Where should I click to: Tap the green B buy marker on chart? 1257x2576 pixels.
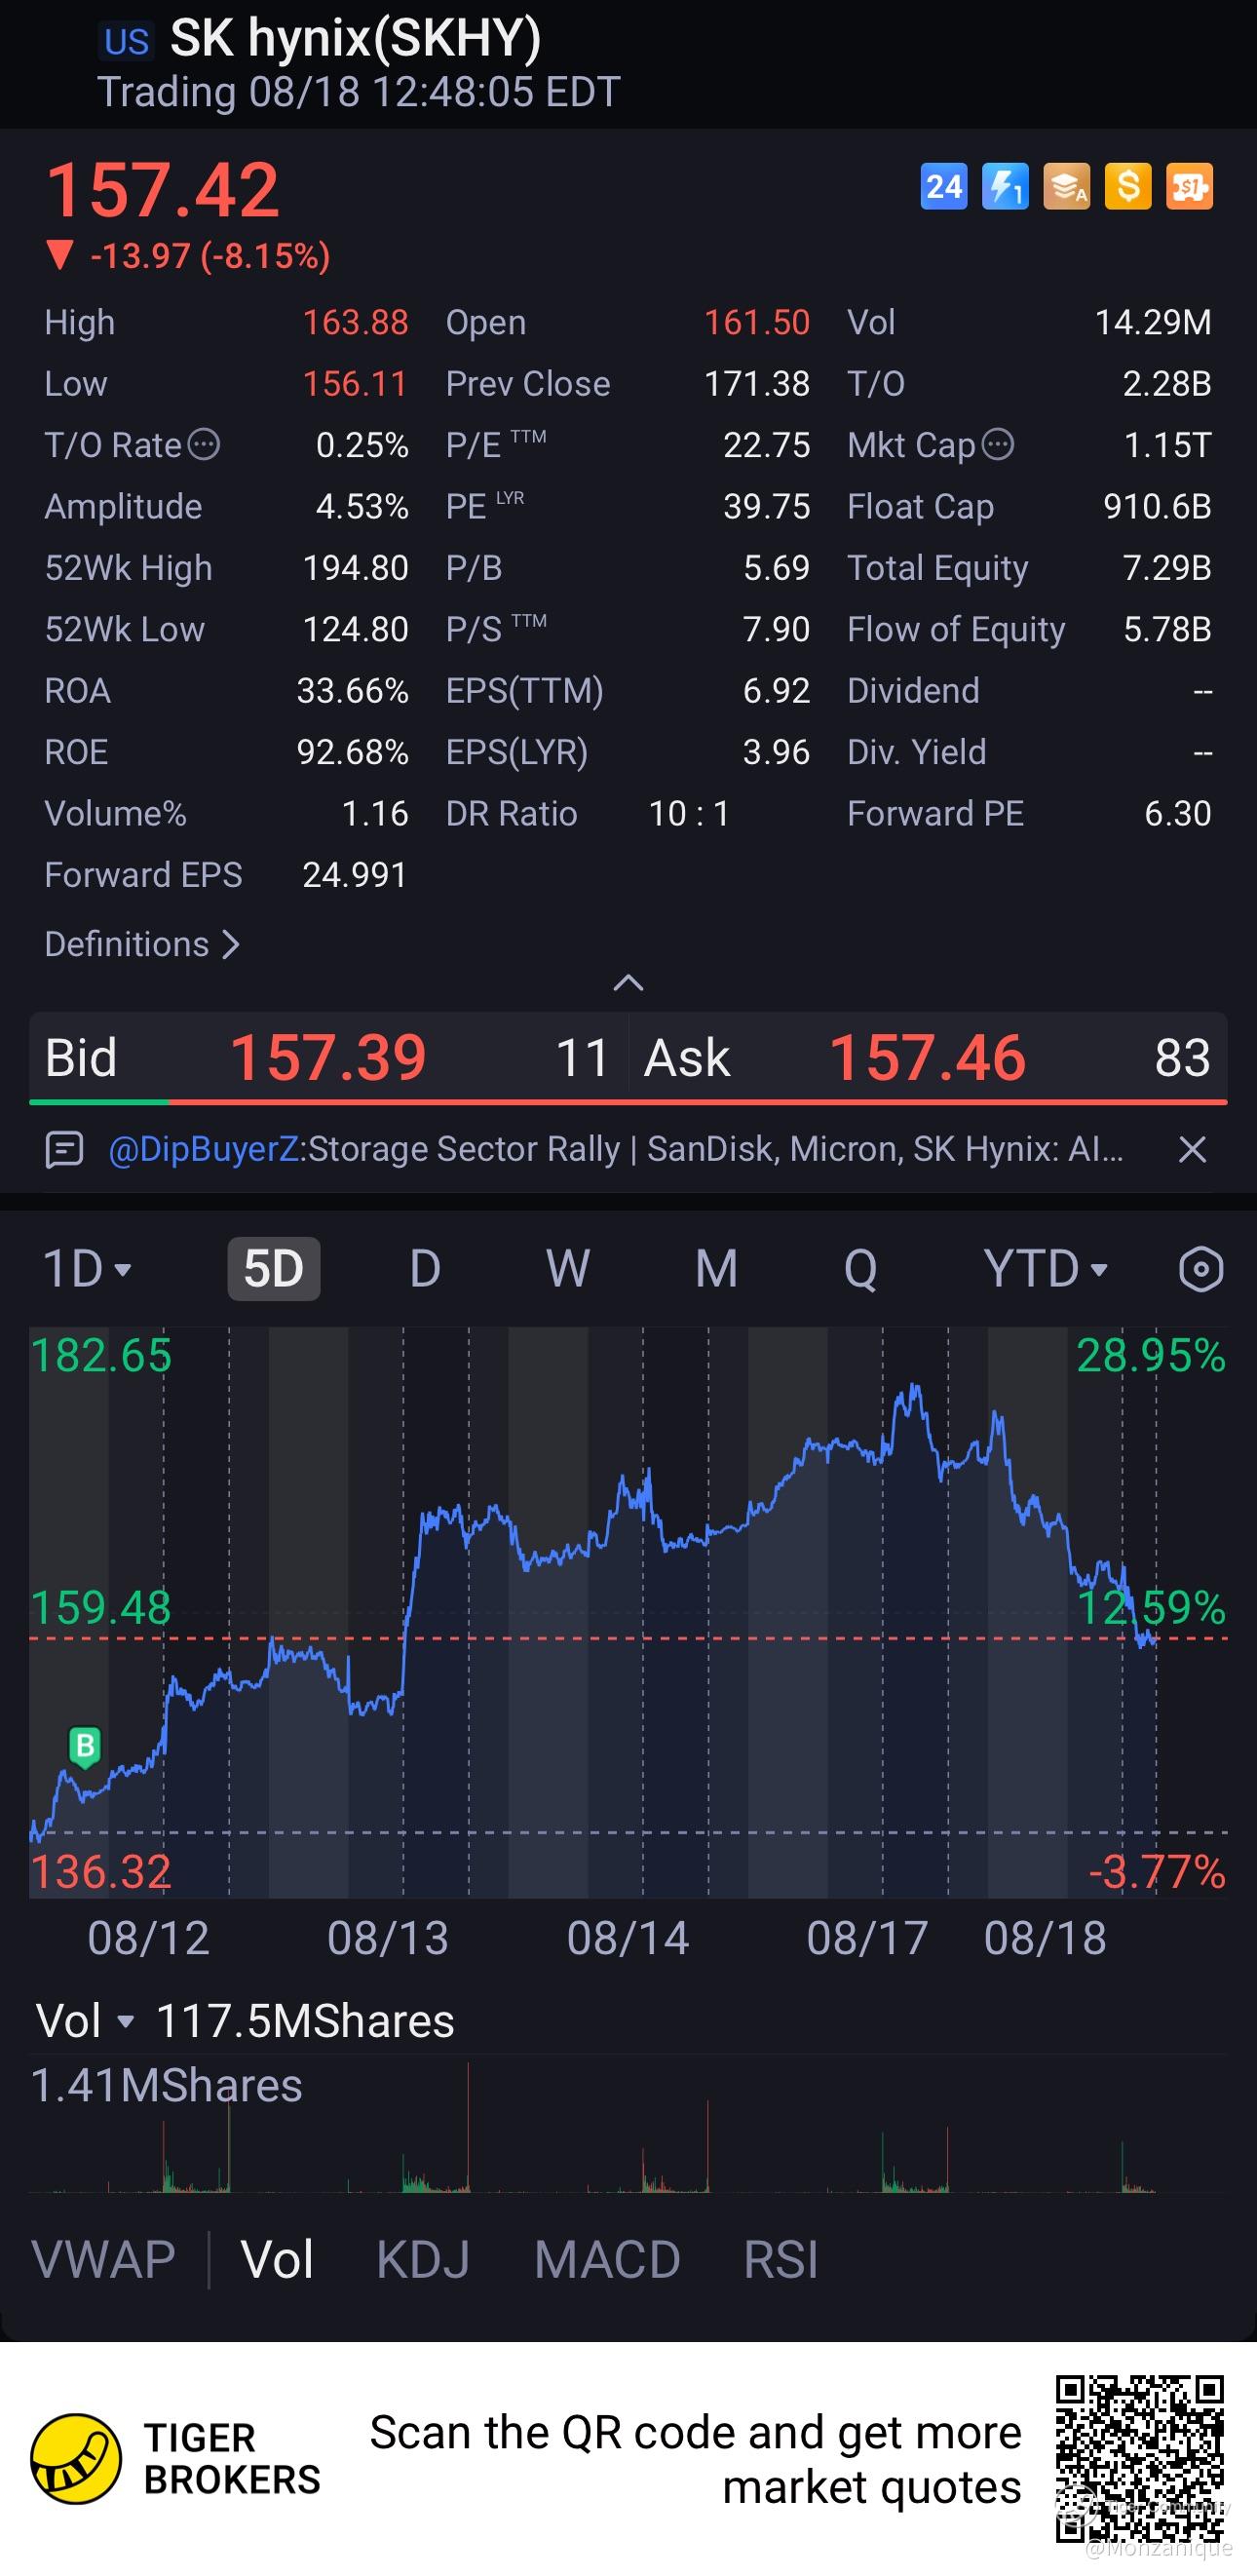(85, 1747)
